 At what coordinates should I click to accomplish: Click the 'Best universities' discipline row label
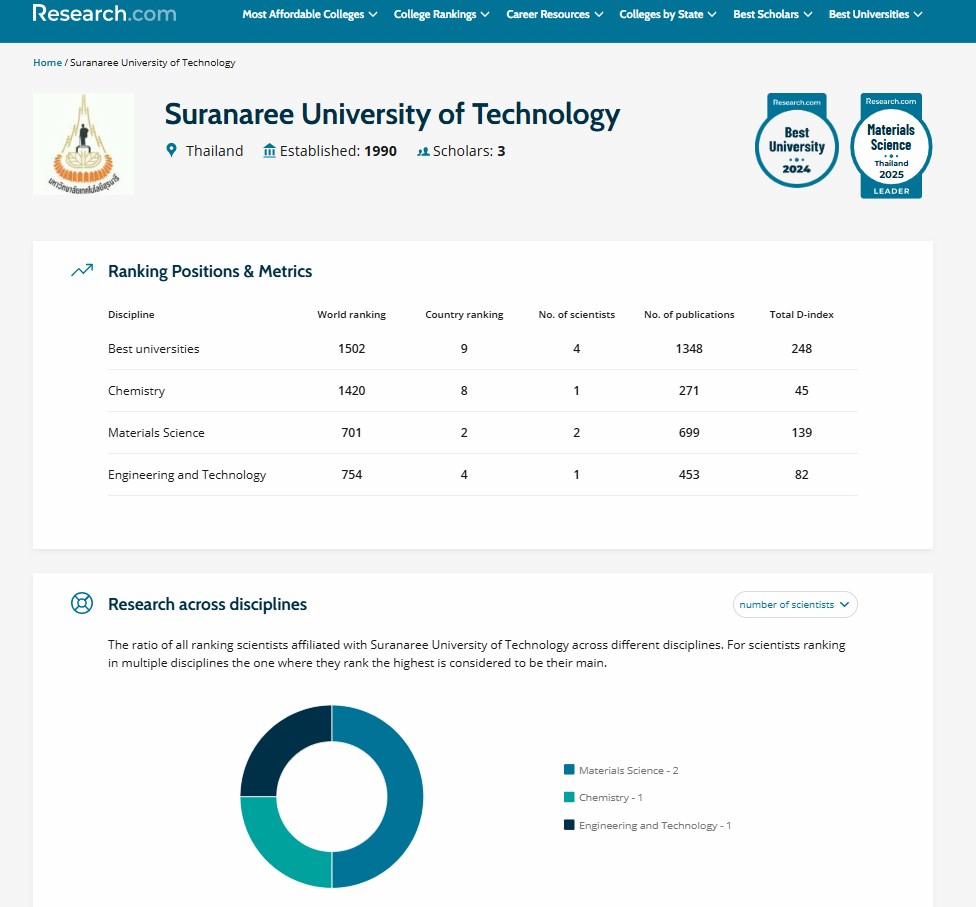pos(154,349)
